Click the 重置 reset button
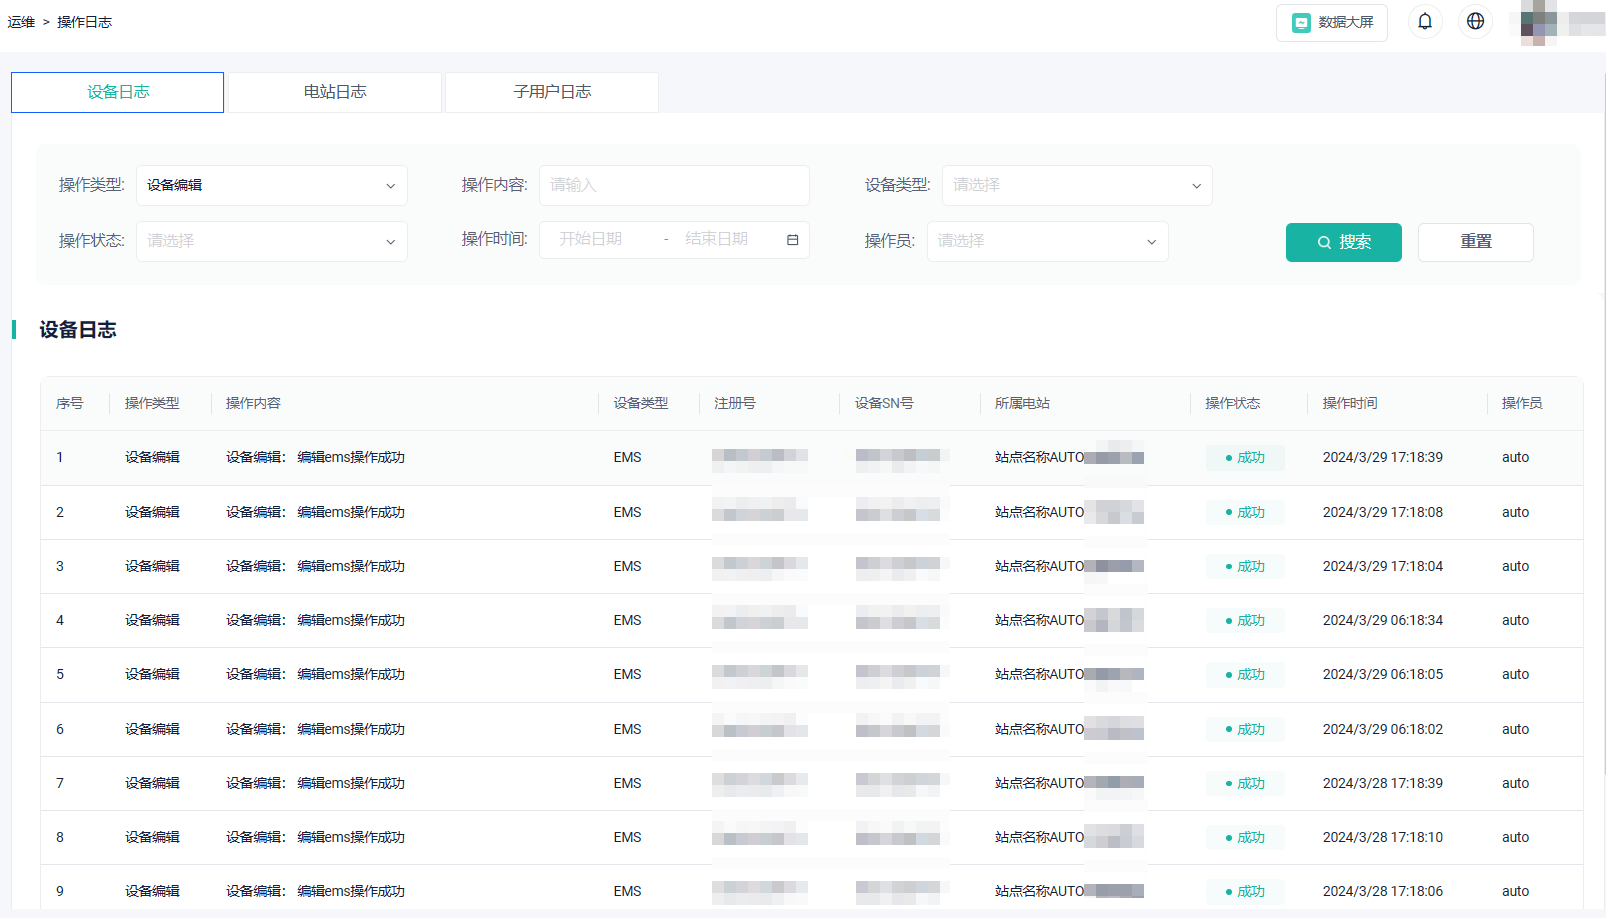 pos(1475,242)
